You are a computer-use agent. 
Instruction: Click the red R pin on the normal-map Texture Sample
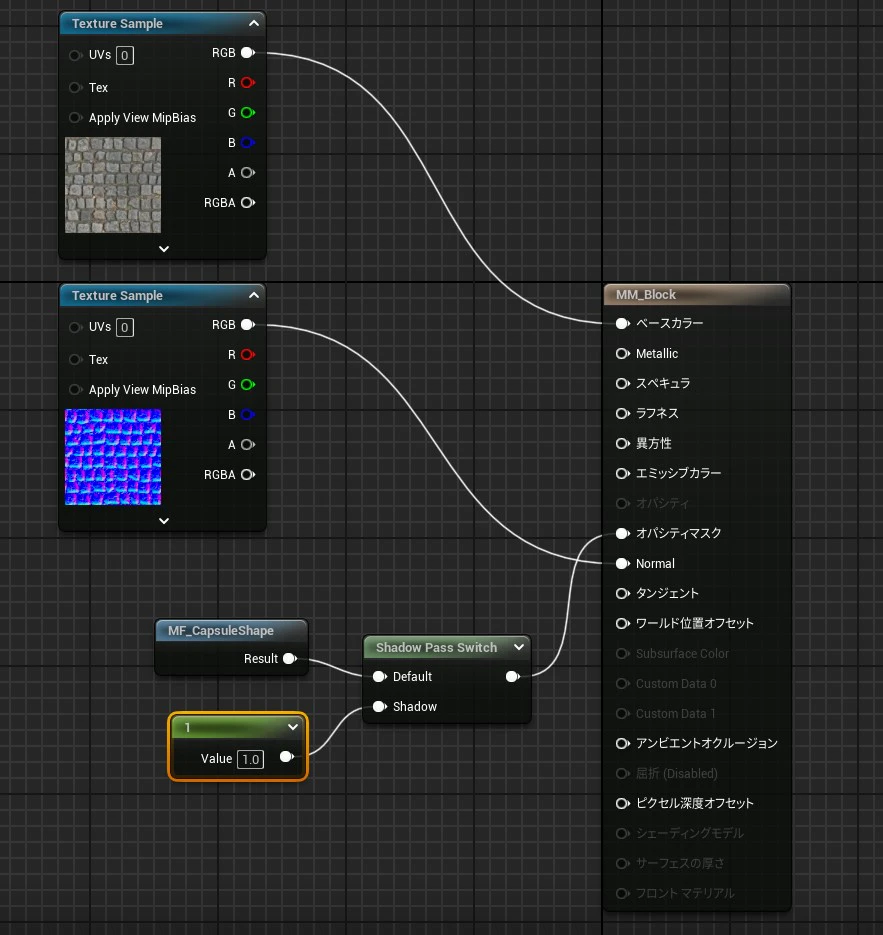click(248, 355)
